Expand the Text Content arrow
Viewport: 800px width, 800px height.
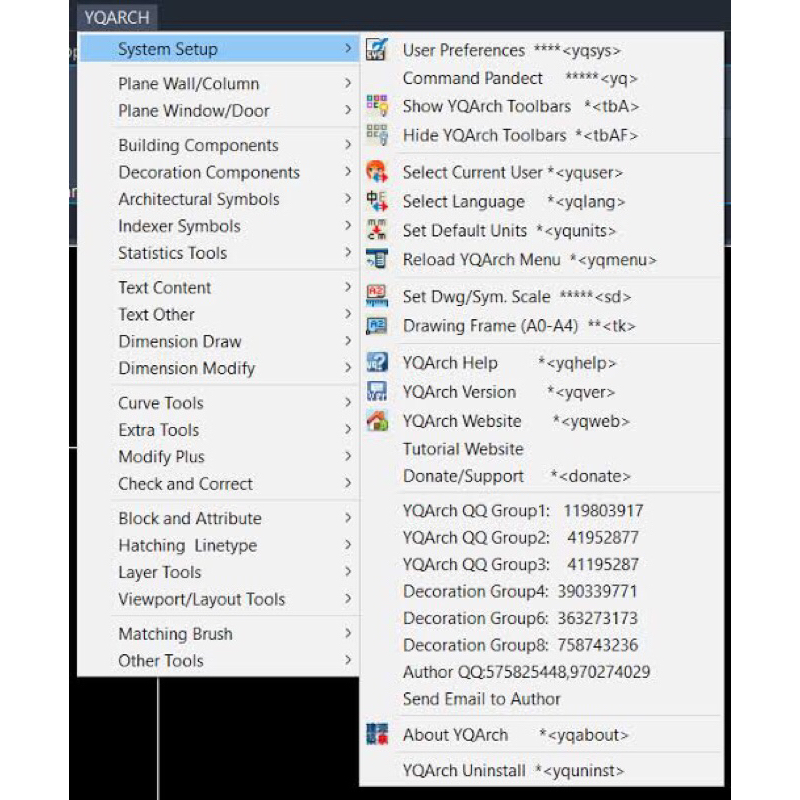tap(347, 287)
